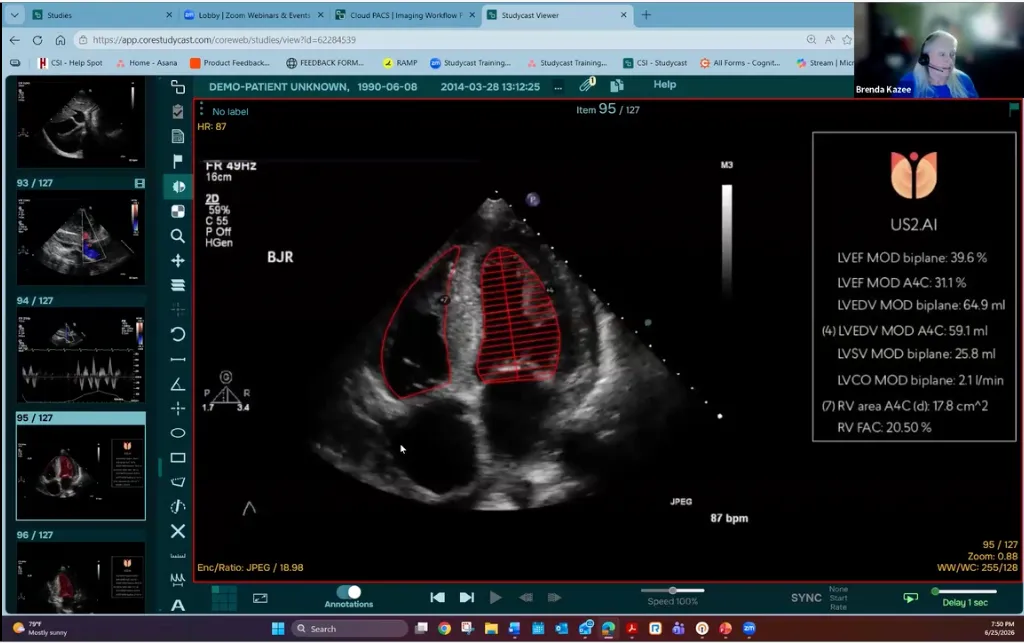Screen dimensions: 1024x643
Task: Adjust the Speed 100% slider
Action: (x=673, y=591)
